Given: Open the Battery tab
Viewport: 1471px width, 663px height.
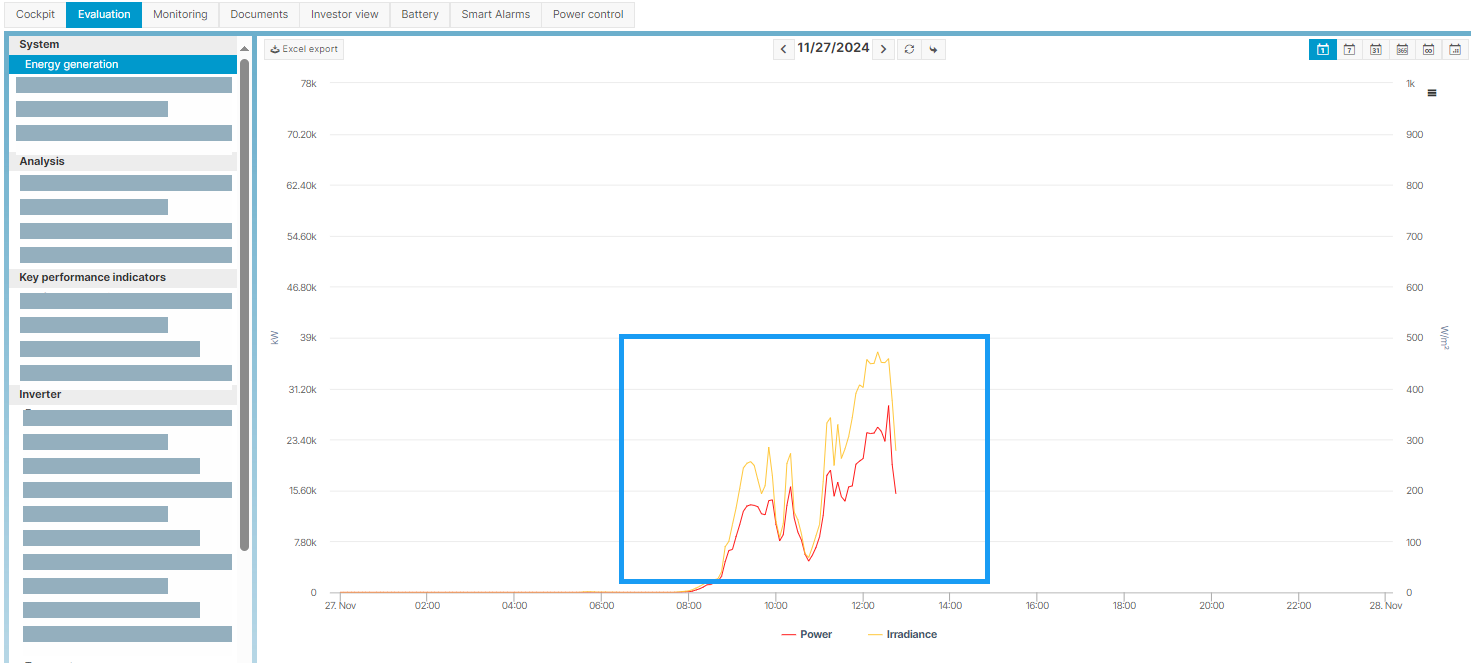Looking at the screenshot, I should coord(420,14).
